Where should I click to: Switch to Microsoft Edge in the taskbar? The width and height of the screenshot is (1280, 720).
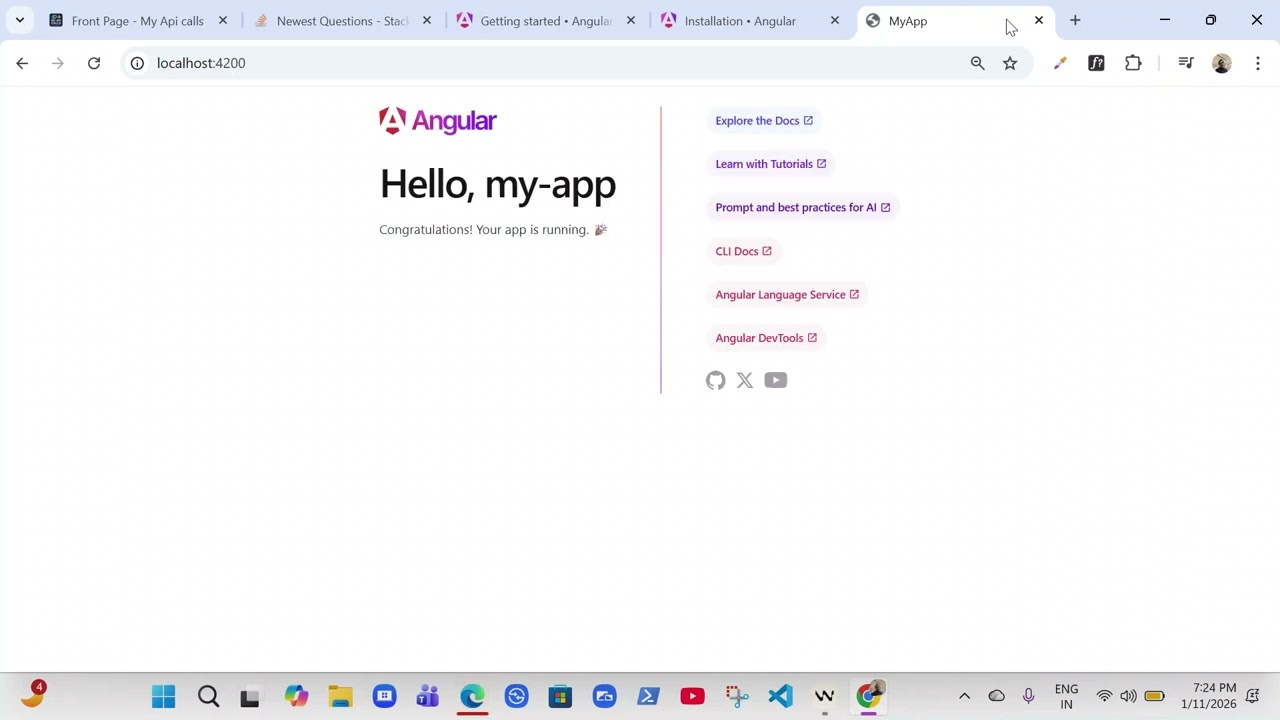click(472, 696)
